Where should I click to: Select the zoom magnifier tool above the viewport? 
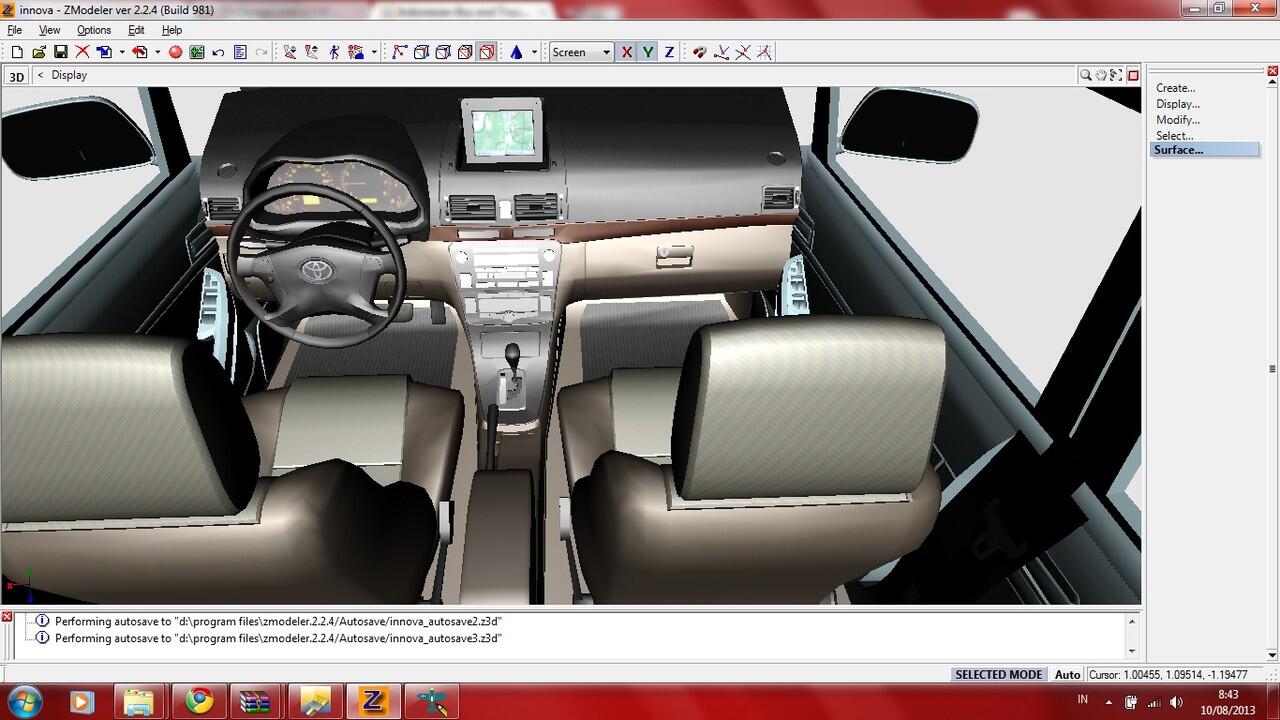[x=1086, y=75]
